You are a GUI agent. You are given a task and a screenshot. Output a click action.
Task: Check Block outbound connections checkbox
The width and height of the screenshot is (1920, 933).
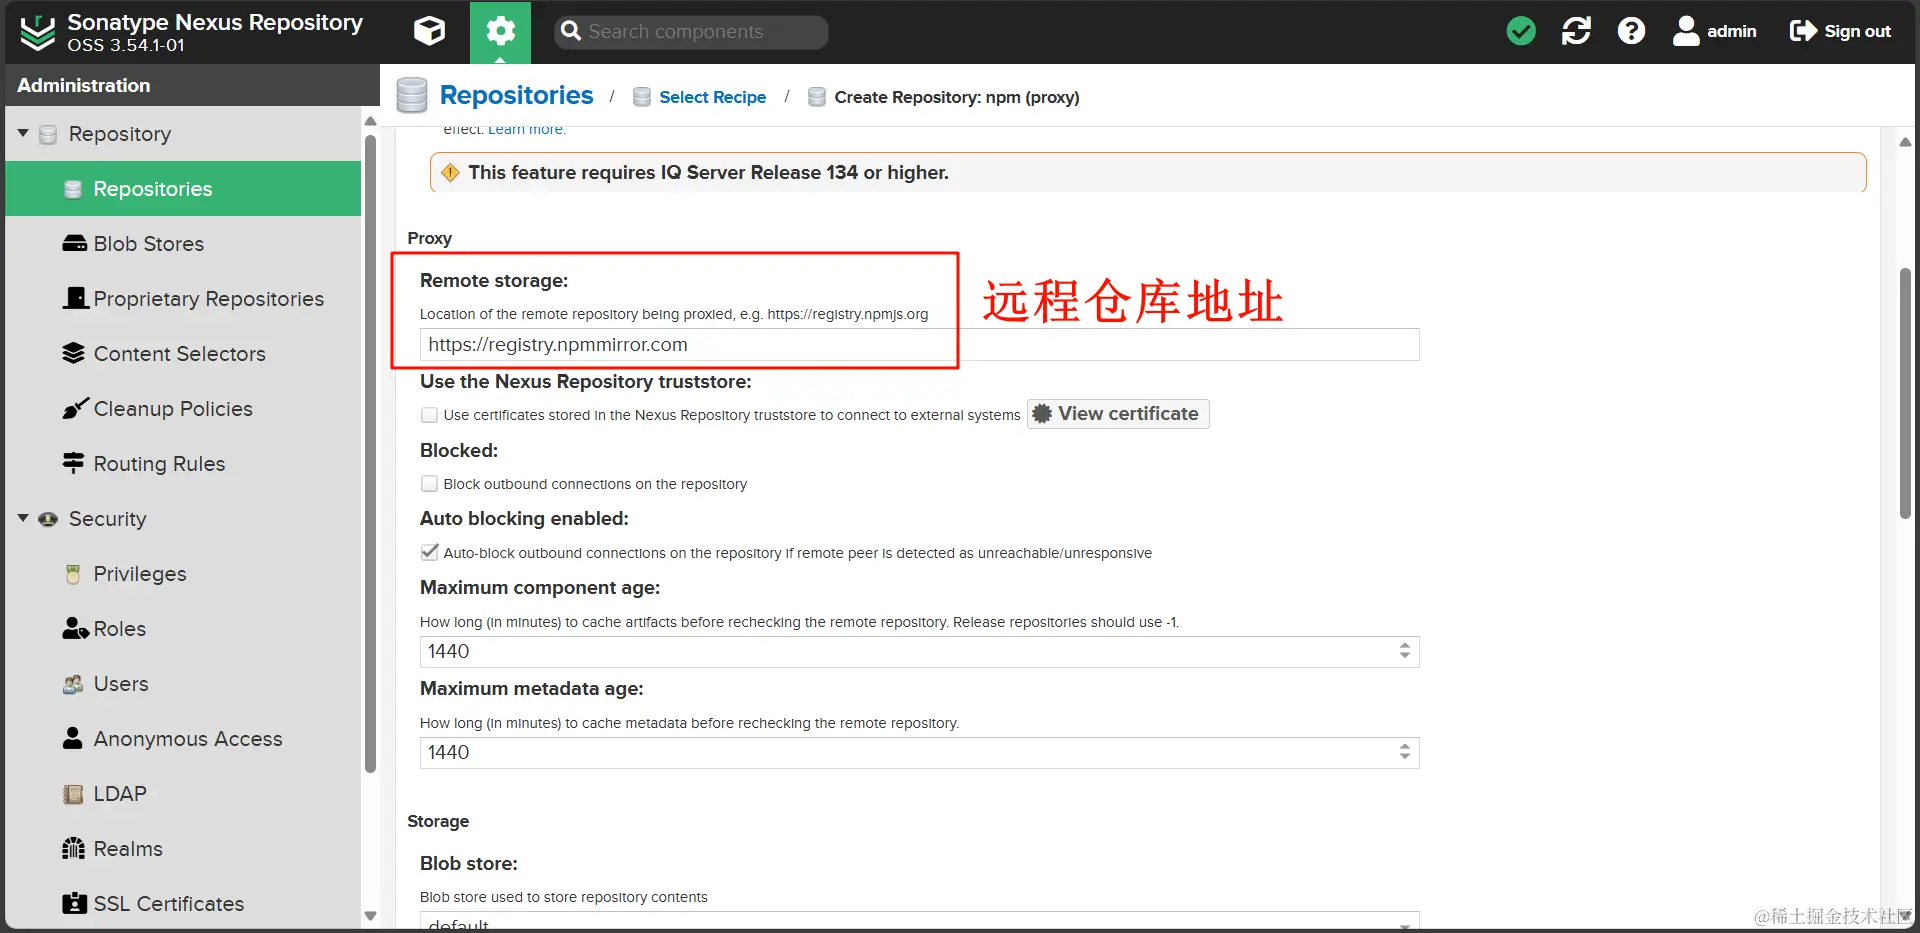(430, 484)
